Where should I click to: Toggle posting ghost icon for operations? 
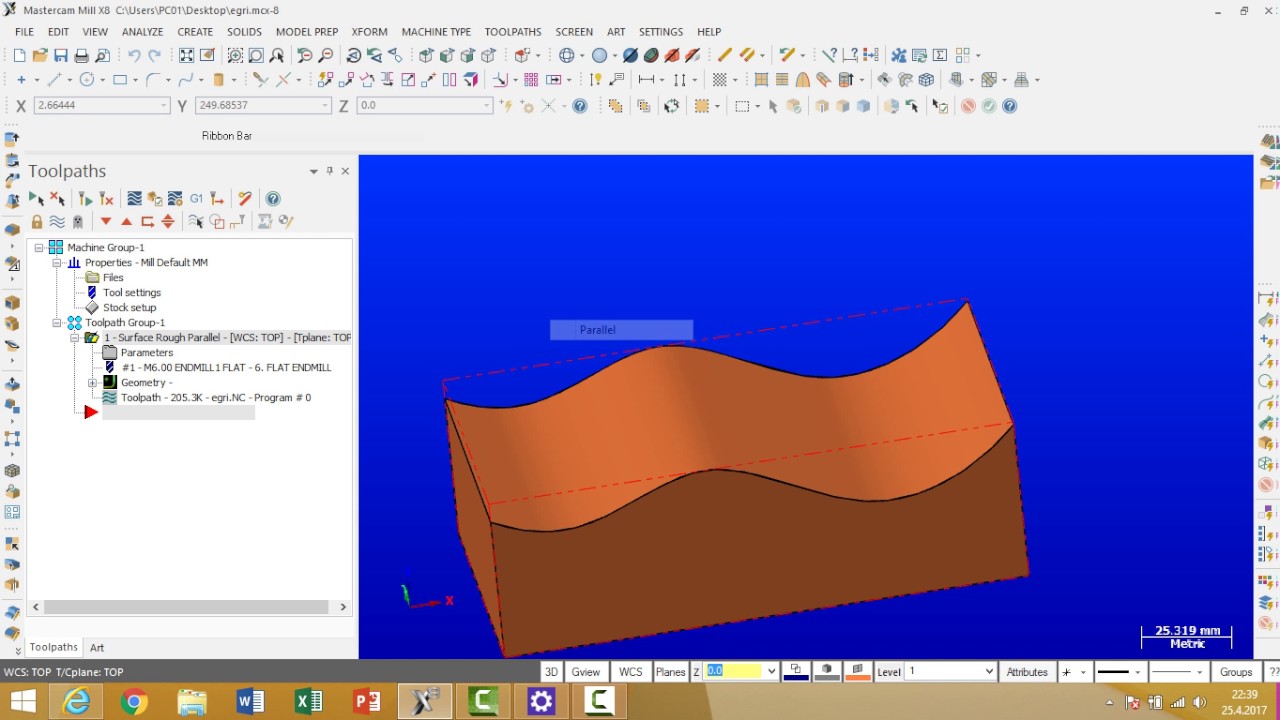(78, 221)
